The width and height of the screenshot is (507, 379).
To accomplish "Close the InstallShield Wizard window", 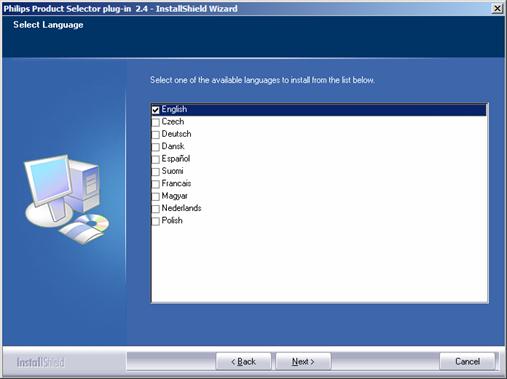I will (497, 8).
